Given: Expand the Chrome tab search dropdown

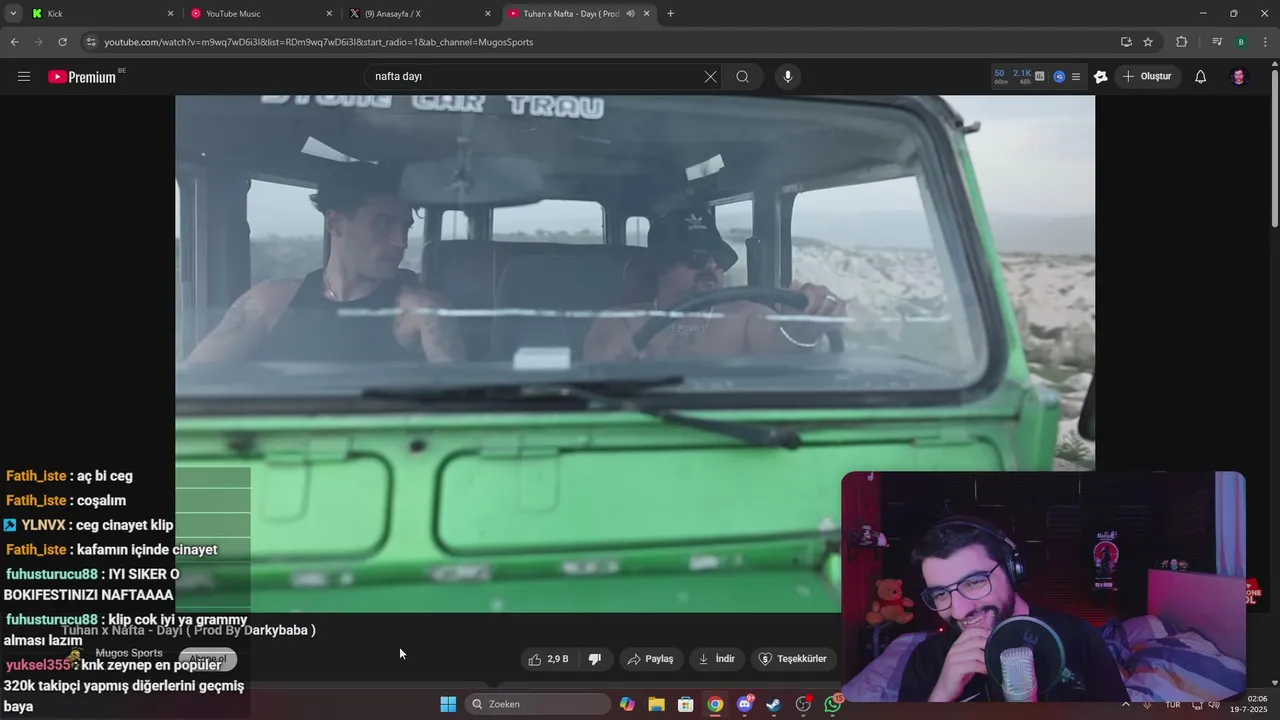Looking at the screenshot, I should coord(13,14).
